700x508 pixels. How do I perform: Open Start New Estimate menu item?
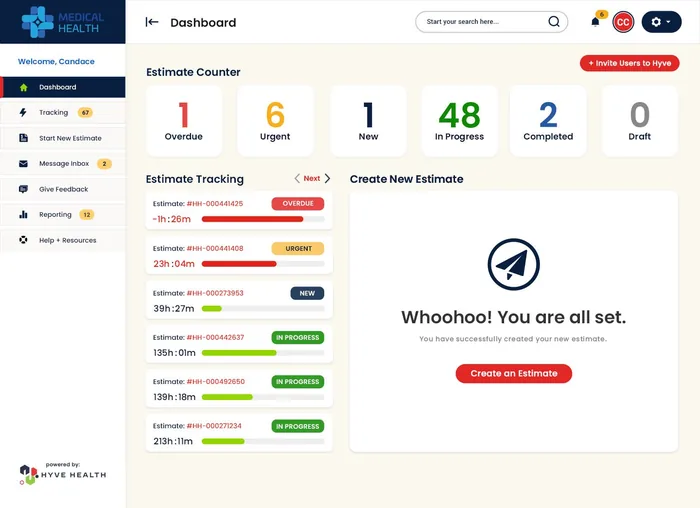point(63,138)
